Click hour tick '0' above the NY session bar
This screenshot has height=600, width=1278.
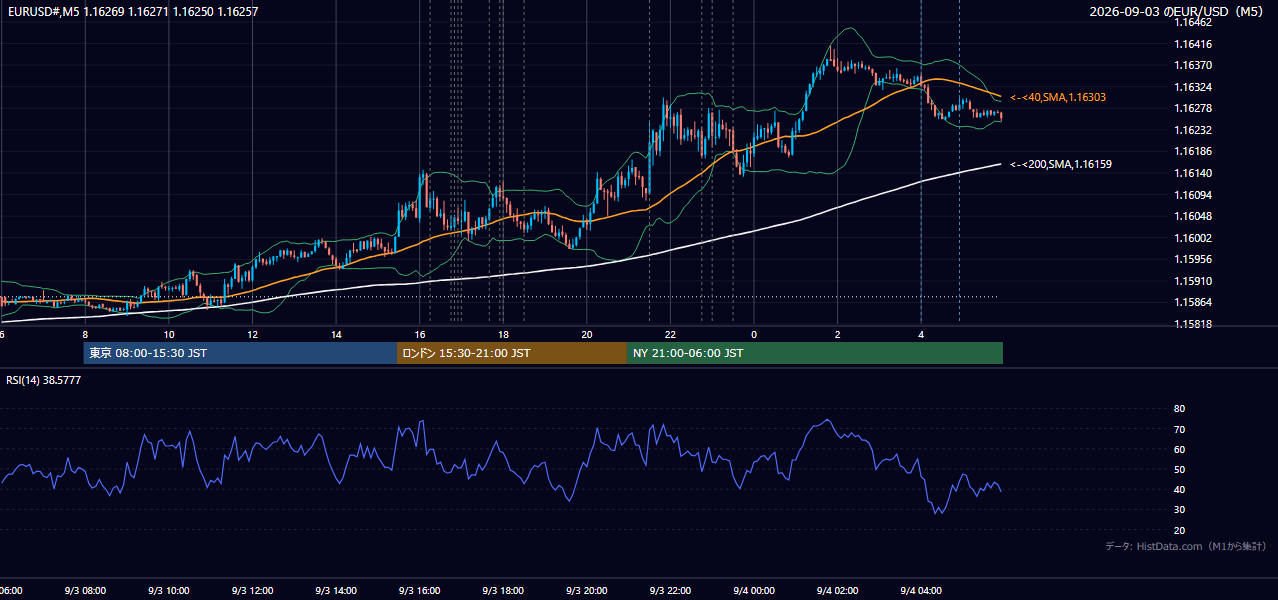pyautogui.click(x=754, y=334)
